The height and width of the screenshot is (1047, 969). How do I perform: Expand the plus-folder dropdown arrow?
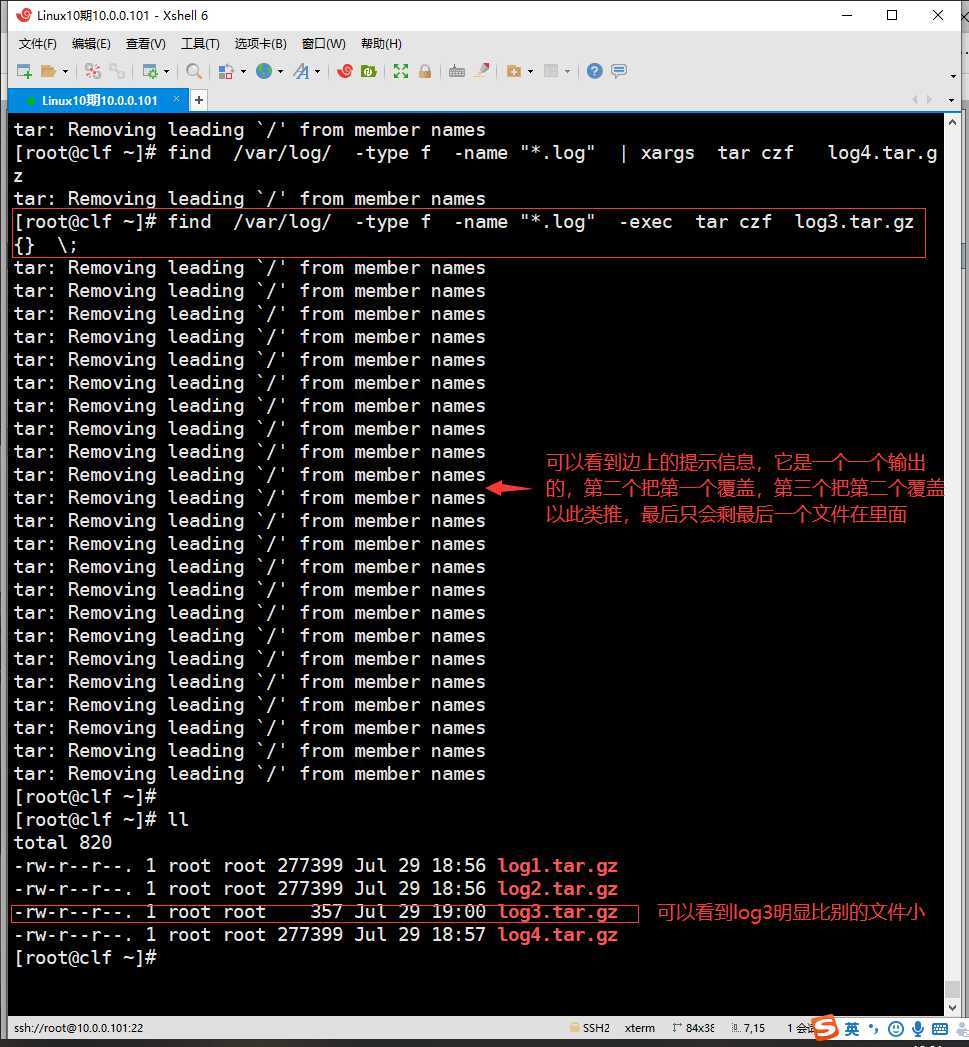click(530, 71)
